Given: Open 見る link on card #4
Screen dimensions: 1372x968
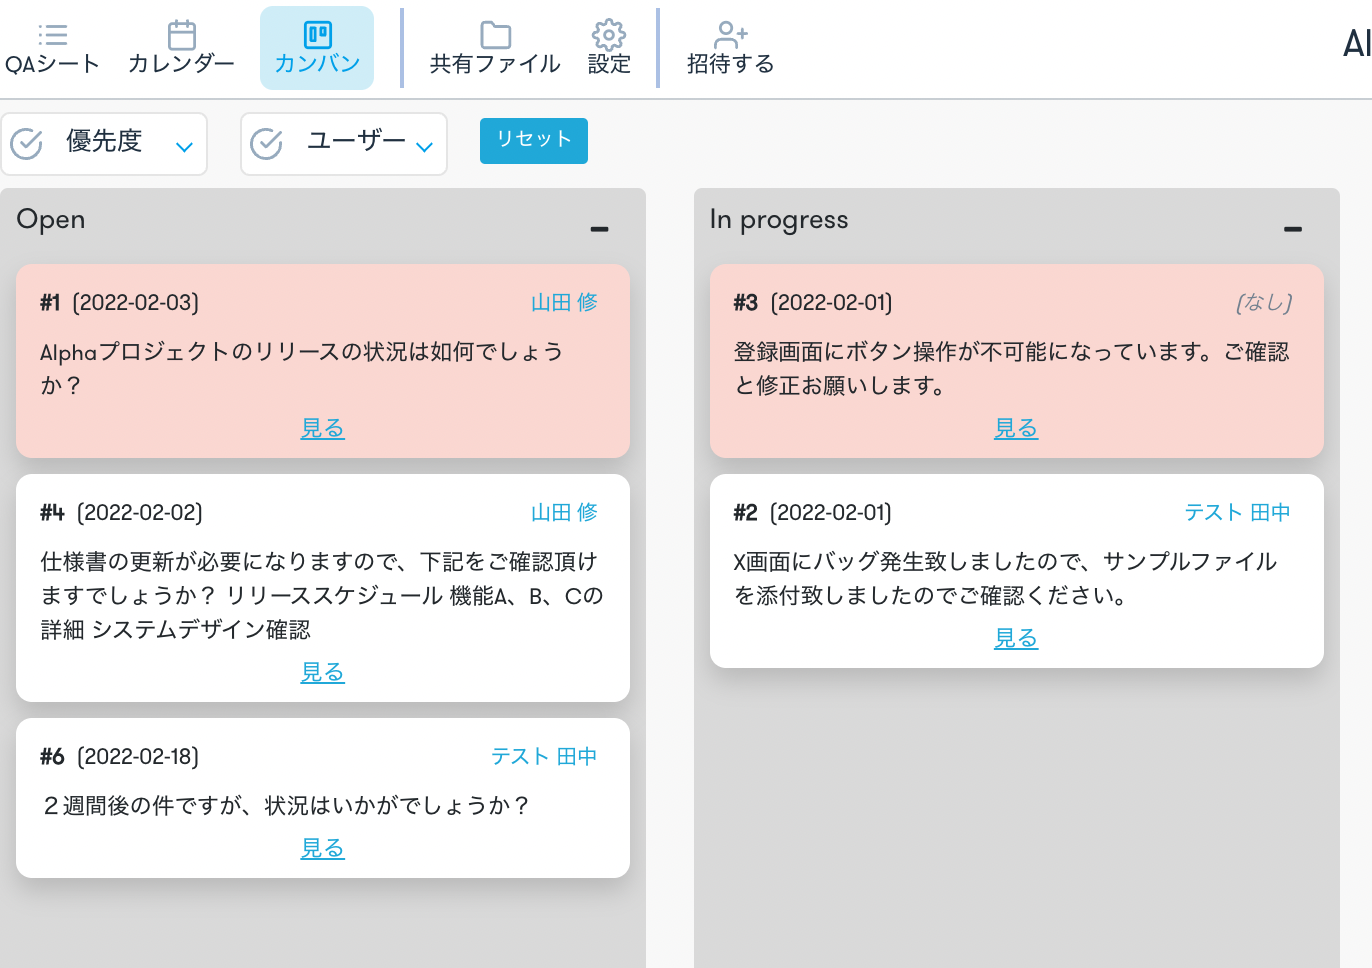Looking at the screenshot, I should pos(322,672).
